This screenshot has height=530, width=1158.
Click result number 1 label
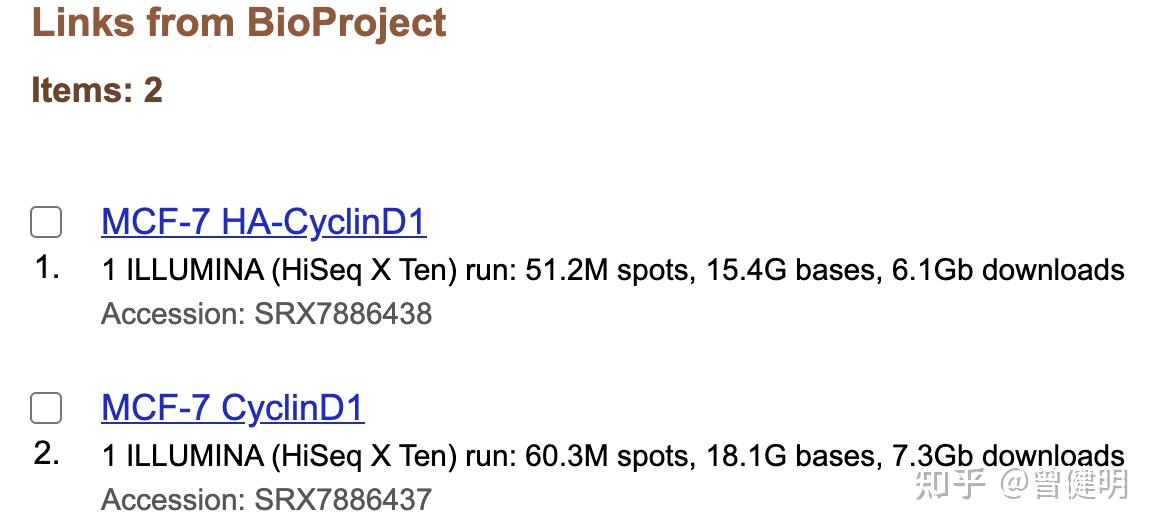(x=47, y=268)
